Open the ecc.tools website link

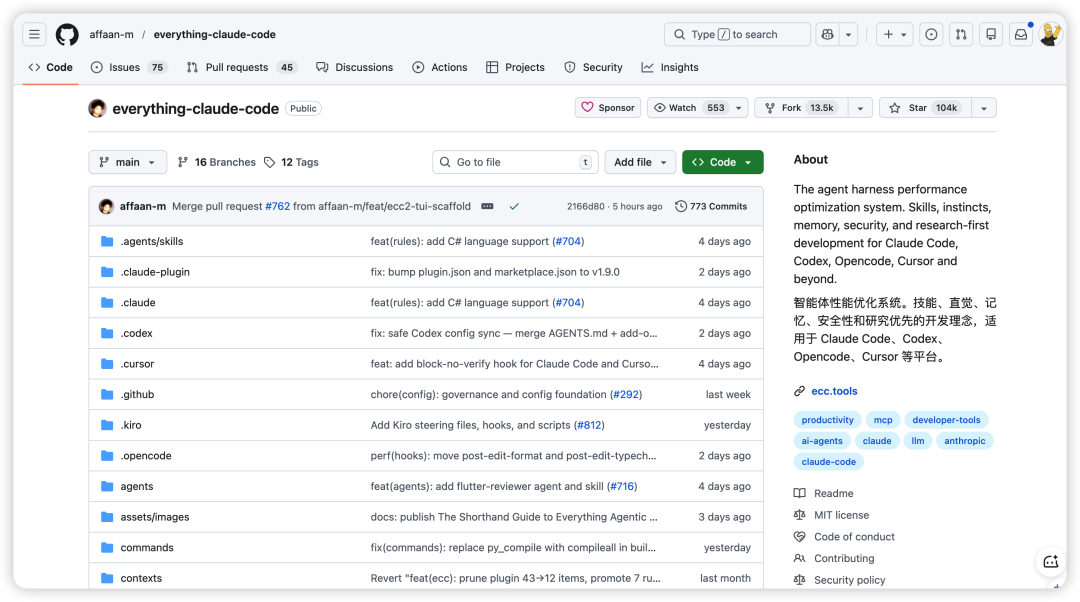point(834,391)
